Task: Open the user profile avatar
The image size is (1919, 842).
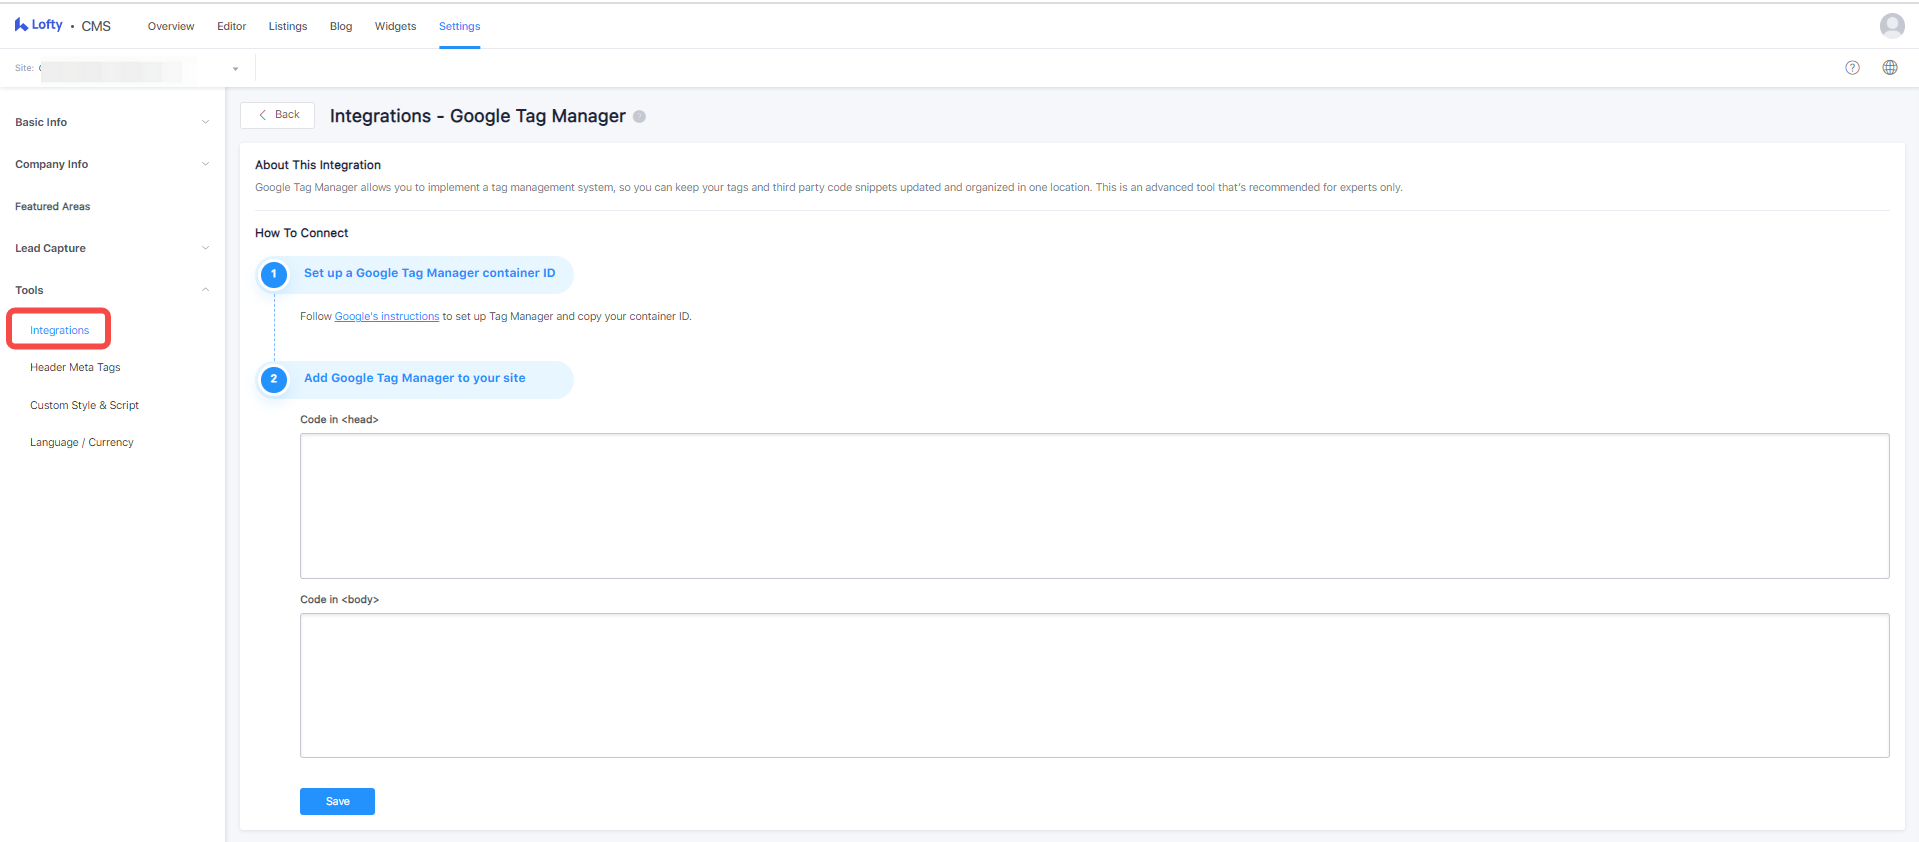Action: pyautogui.click(x=1891, y=25)
